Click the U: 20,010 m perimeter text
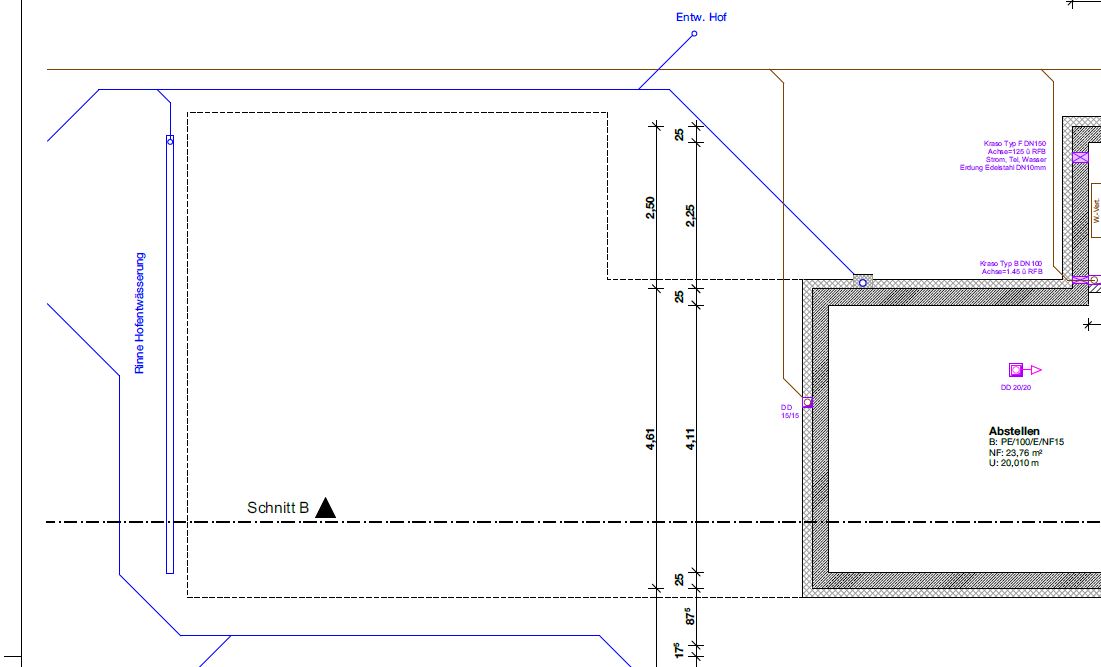Image resolution: width=1101 pixels, height=667 pixels. click(x=1014, y=463)
